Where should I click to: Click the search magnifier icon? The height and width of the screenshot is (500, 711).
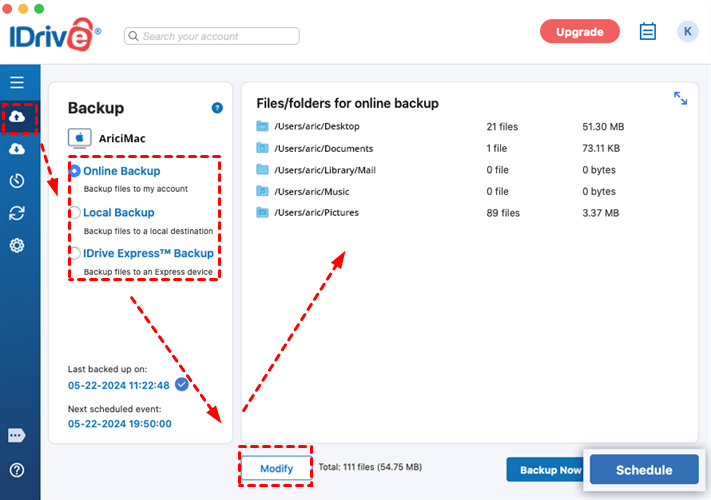(133, 36)
